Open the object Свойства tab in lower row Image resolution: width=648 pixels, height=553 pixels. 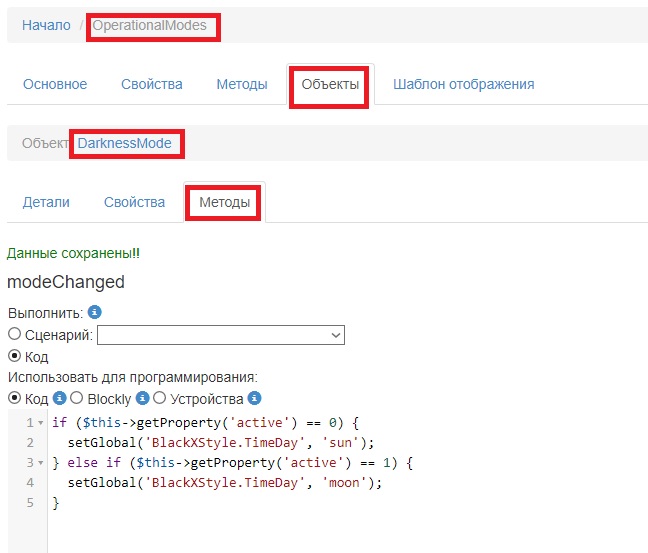coord(134,202)
